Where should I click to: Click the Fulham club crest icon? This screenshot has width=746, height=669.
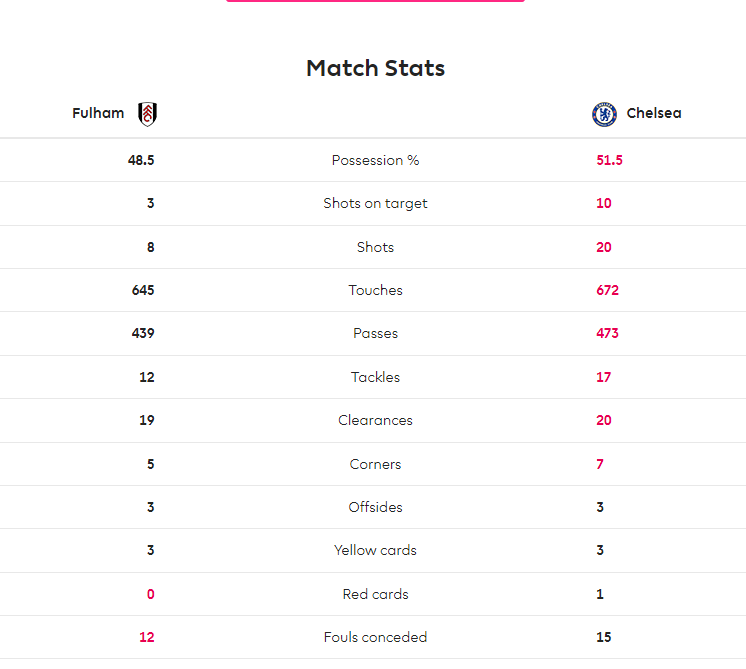click(x=147, y=114)
